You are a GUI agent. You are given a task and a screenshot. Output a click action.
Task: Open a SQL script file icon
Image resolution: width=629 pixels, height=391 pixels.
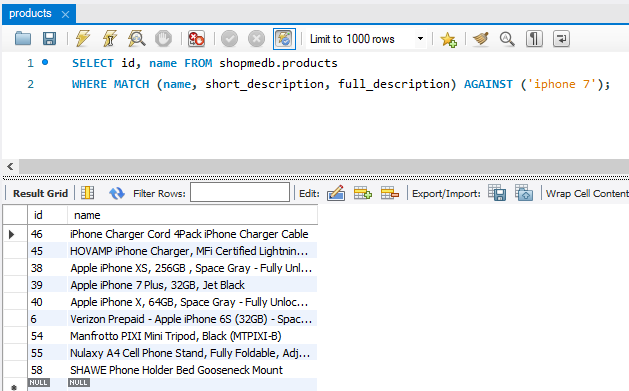point(23,39)
